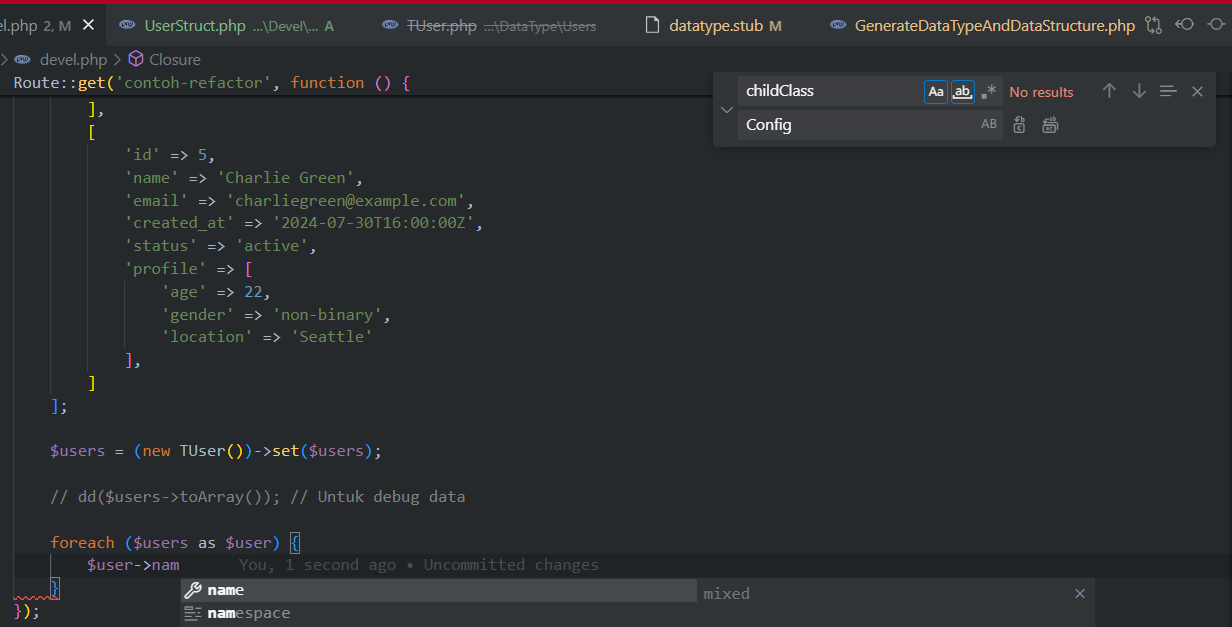Click the Replace All icon
1232x627 pixels.
[1050, 125]
